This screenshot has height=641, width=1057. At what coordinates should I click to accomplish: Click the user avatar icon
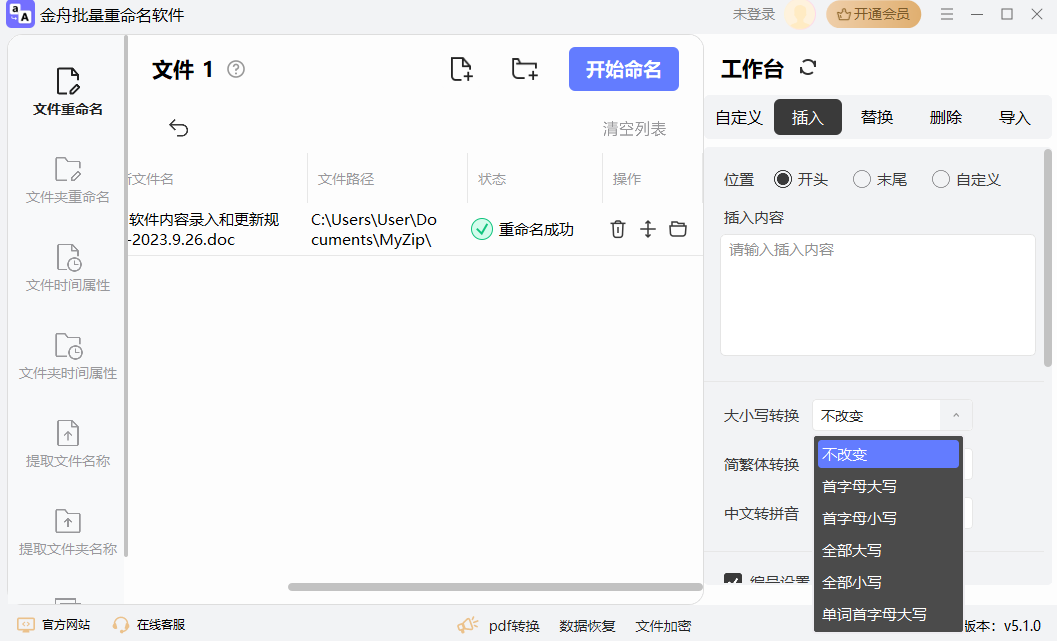click(800, 14)
